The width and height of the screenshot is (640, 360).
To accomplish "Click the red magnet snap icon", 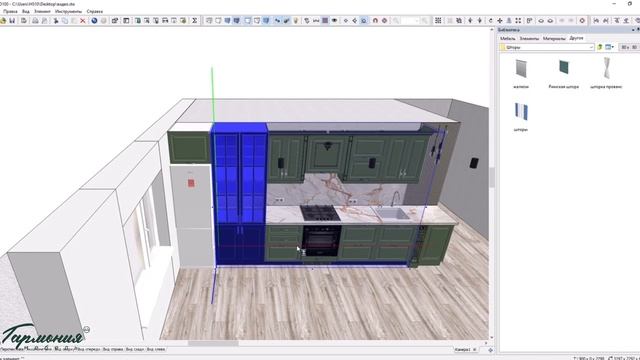I will pos(375,20).
